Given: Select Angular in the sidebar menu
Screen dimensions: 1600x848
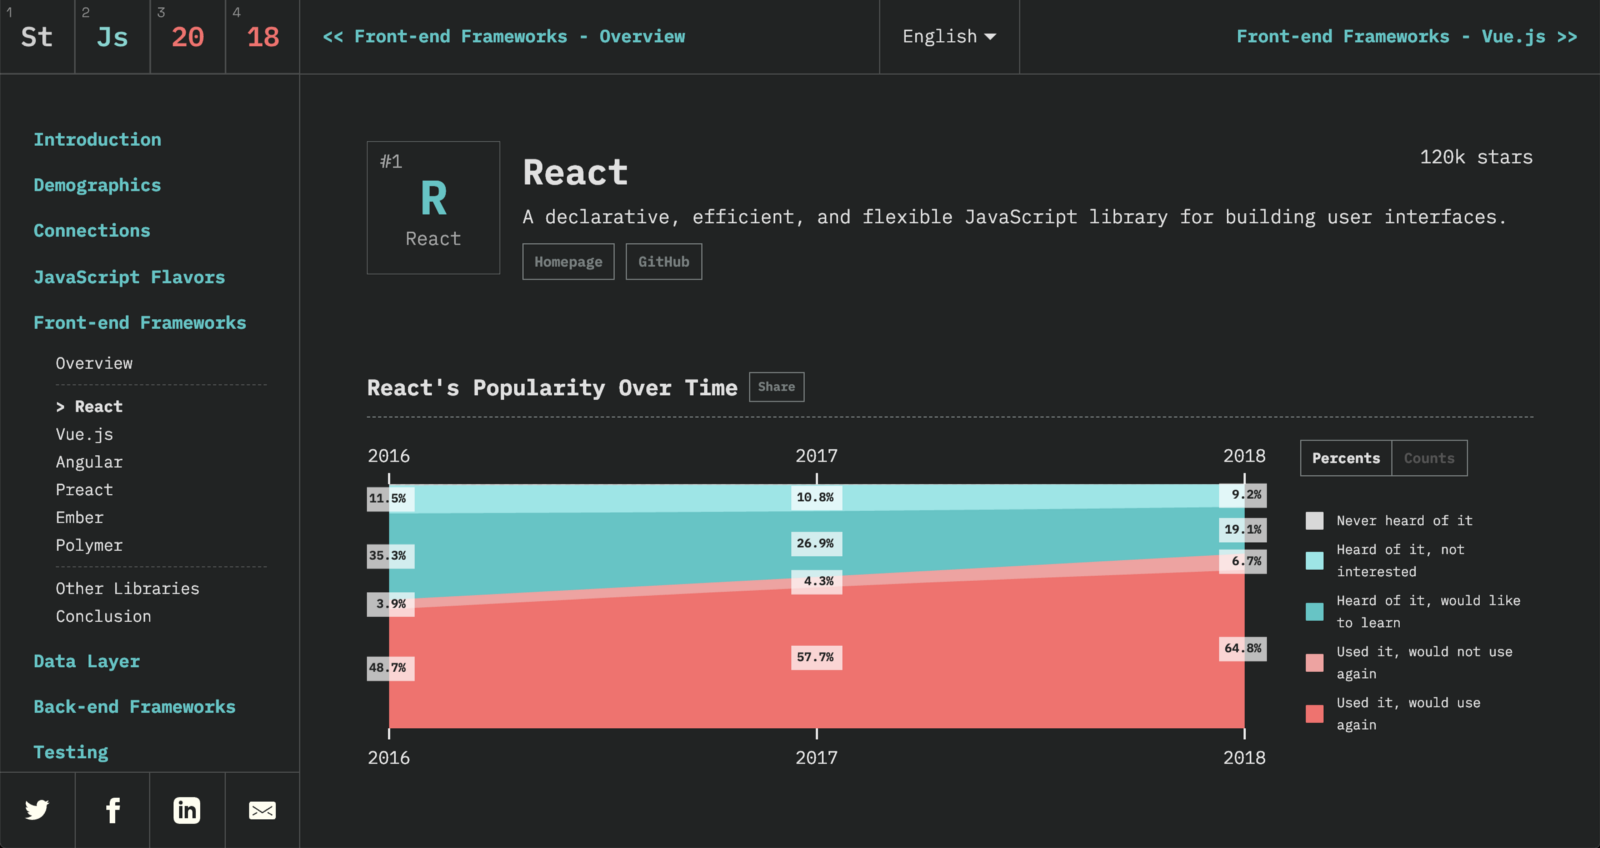Looking at the screenshot, I should [89, 462].
